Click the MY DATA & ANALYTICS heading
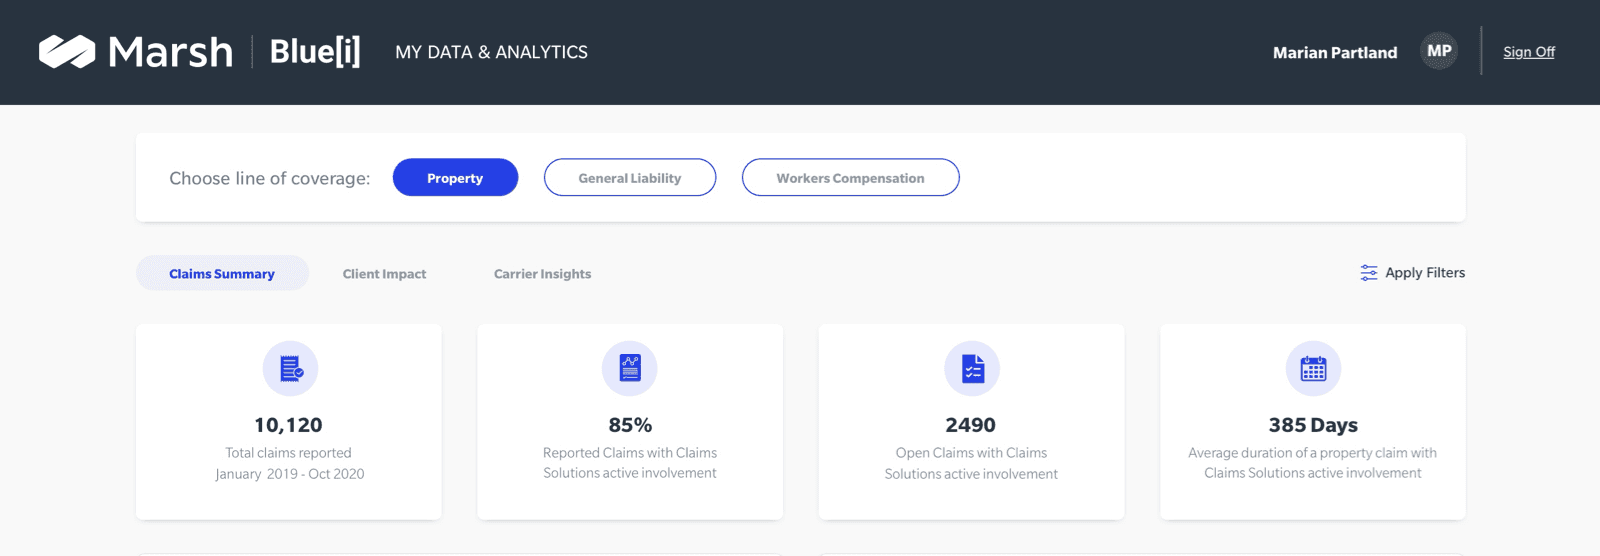Image resolution: width=1600 pixels, height=556 pixels. tap(491, 52)
